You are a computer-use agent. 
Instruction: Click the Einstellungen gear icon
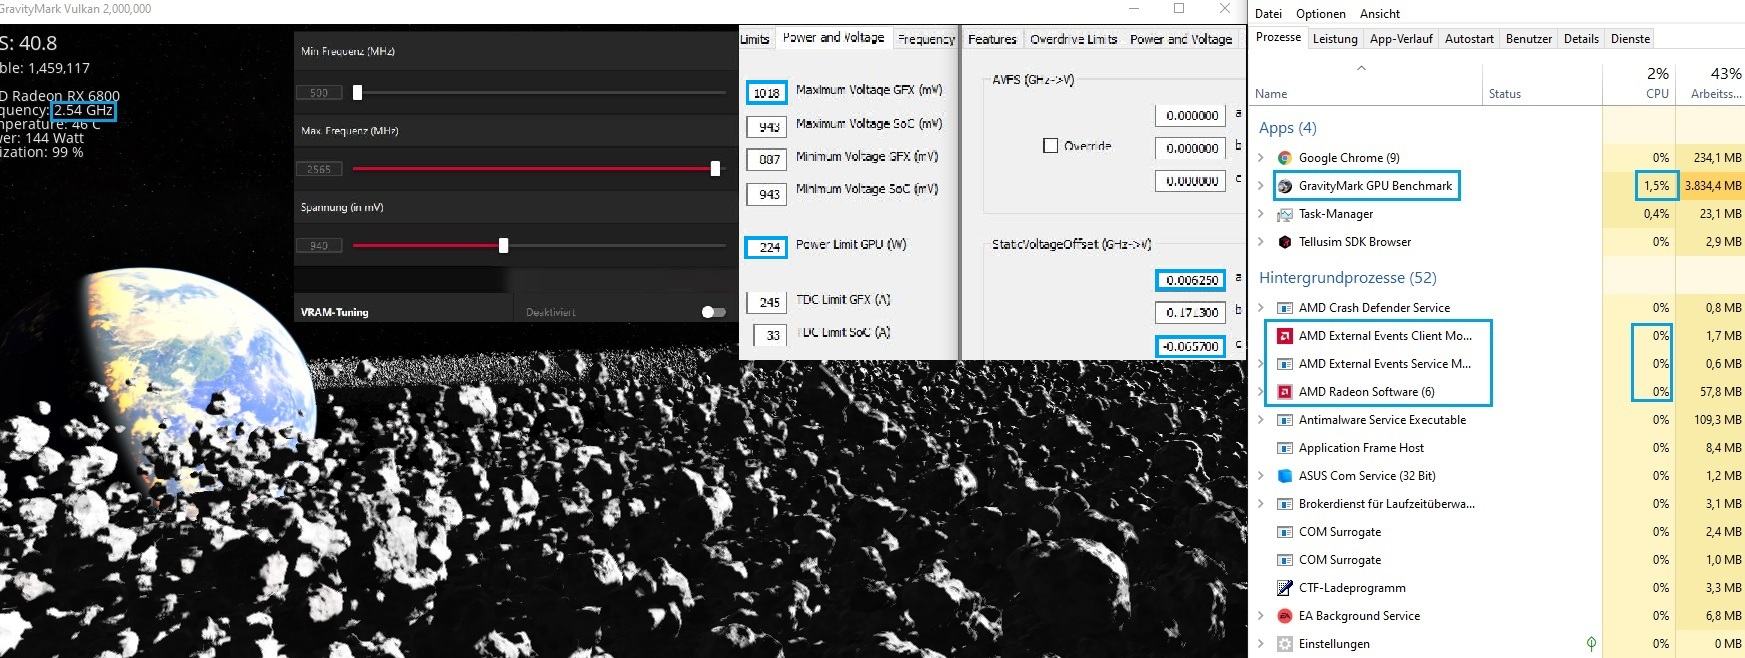coord(1285,644)
